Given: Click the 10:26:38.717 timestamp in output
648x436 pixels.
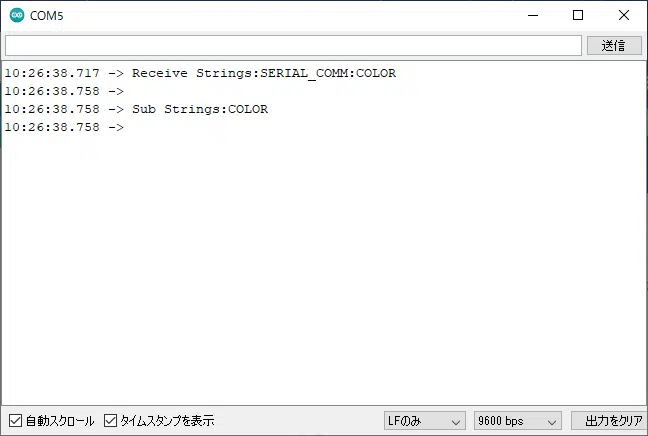Looking at the screenshot, I should click(x=52, y=73).
